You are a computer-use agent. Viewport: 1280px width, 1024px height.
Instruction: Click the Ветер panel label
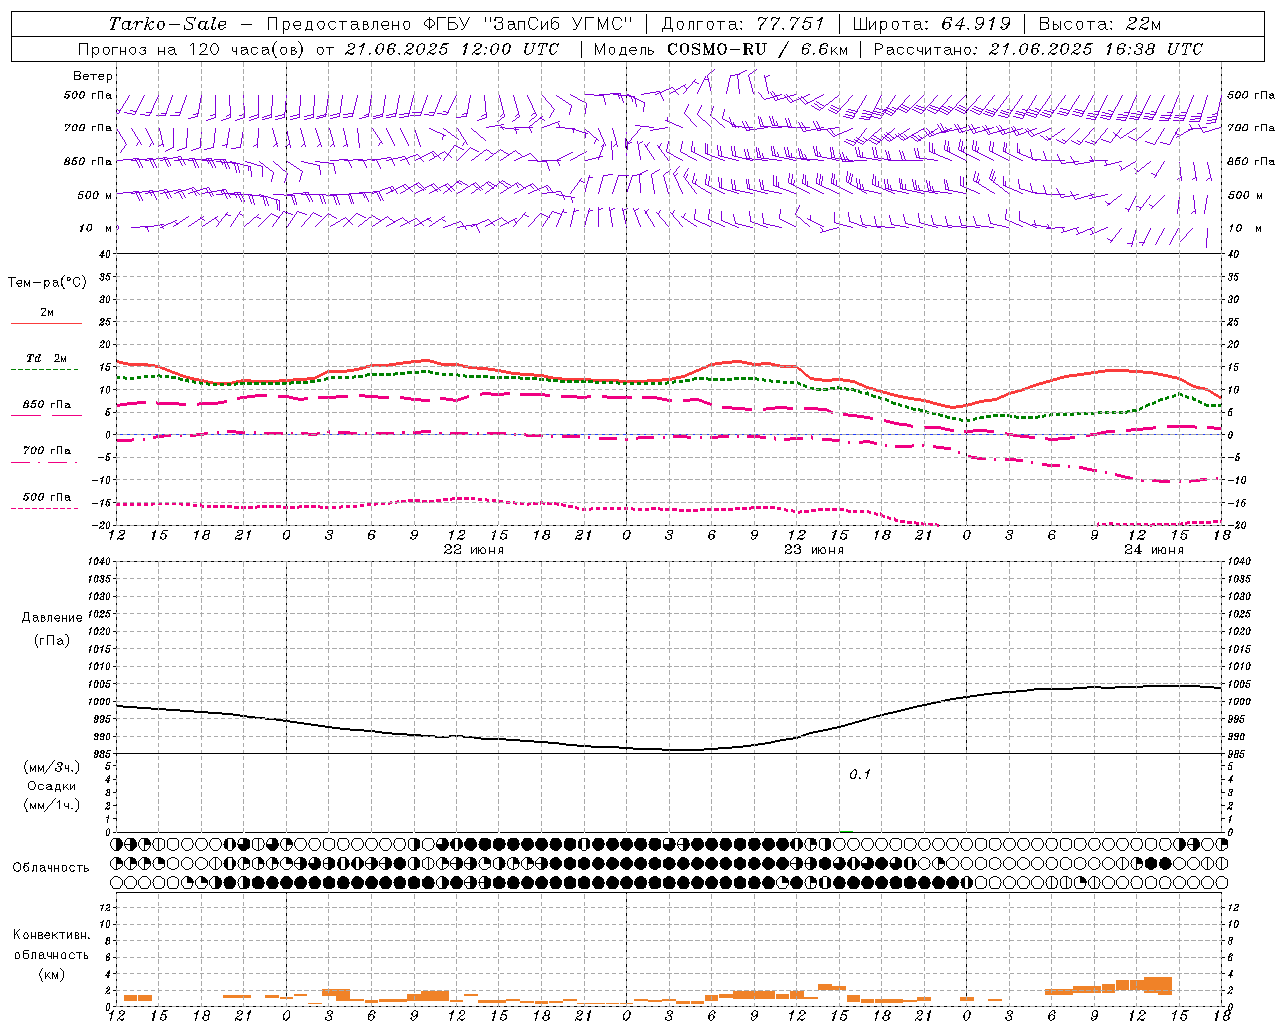pyautogui.click(x=93, y=76)
